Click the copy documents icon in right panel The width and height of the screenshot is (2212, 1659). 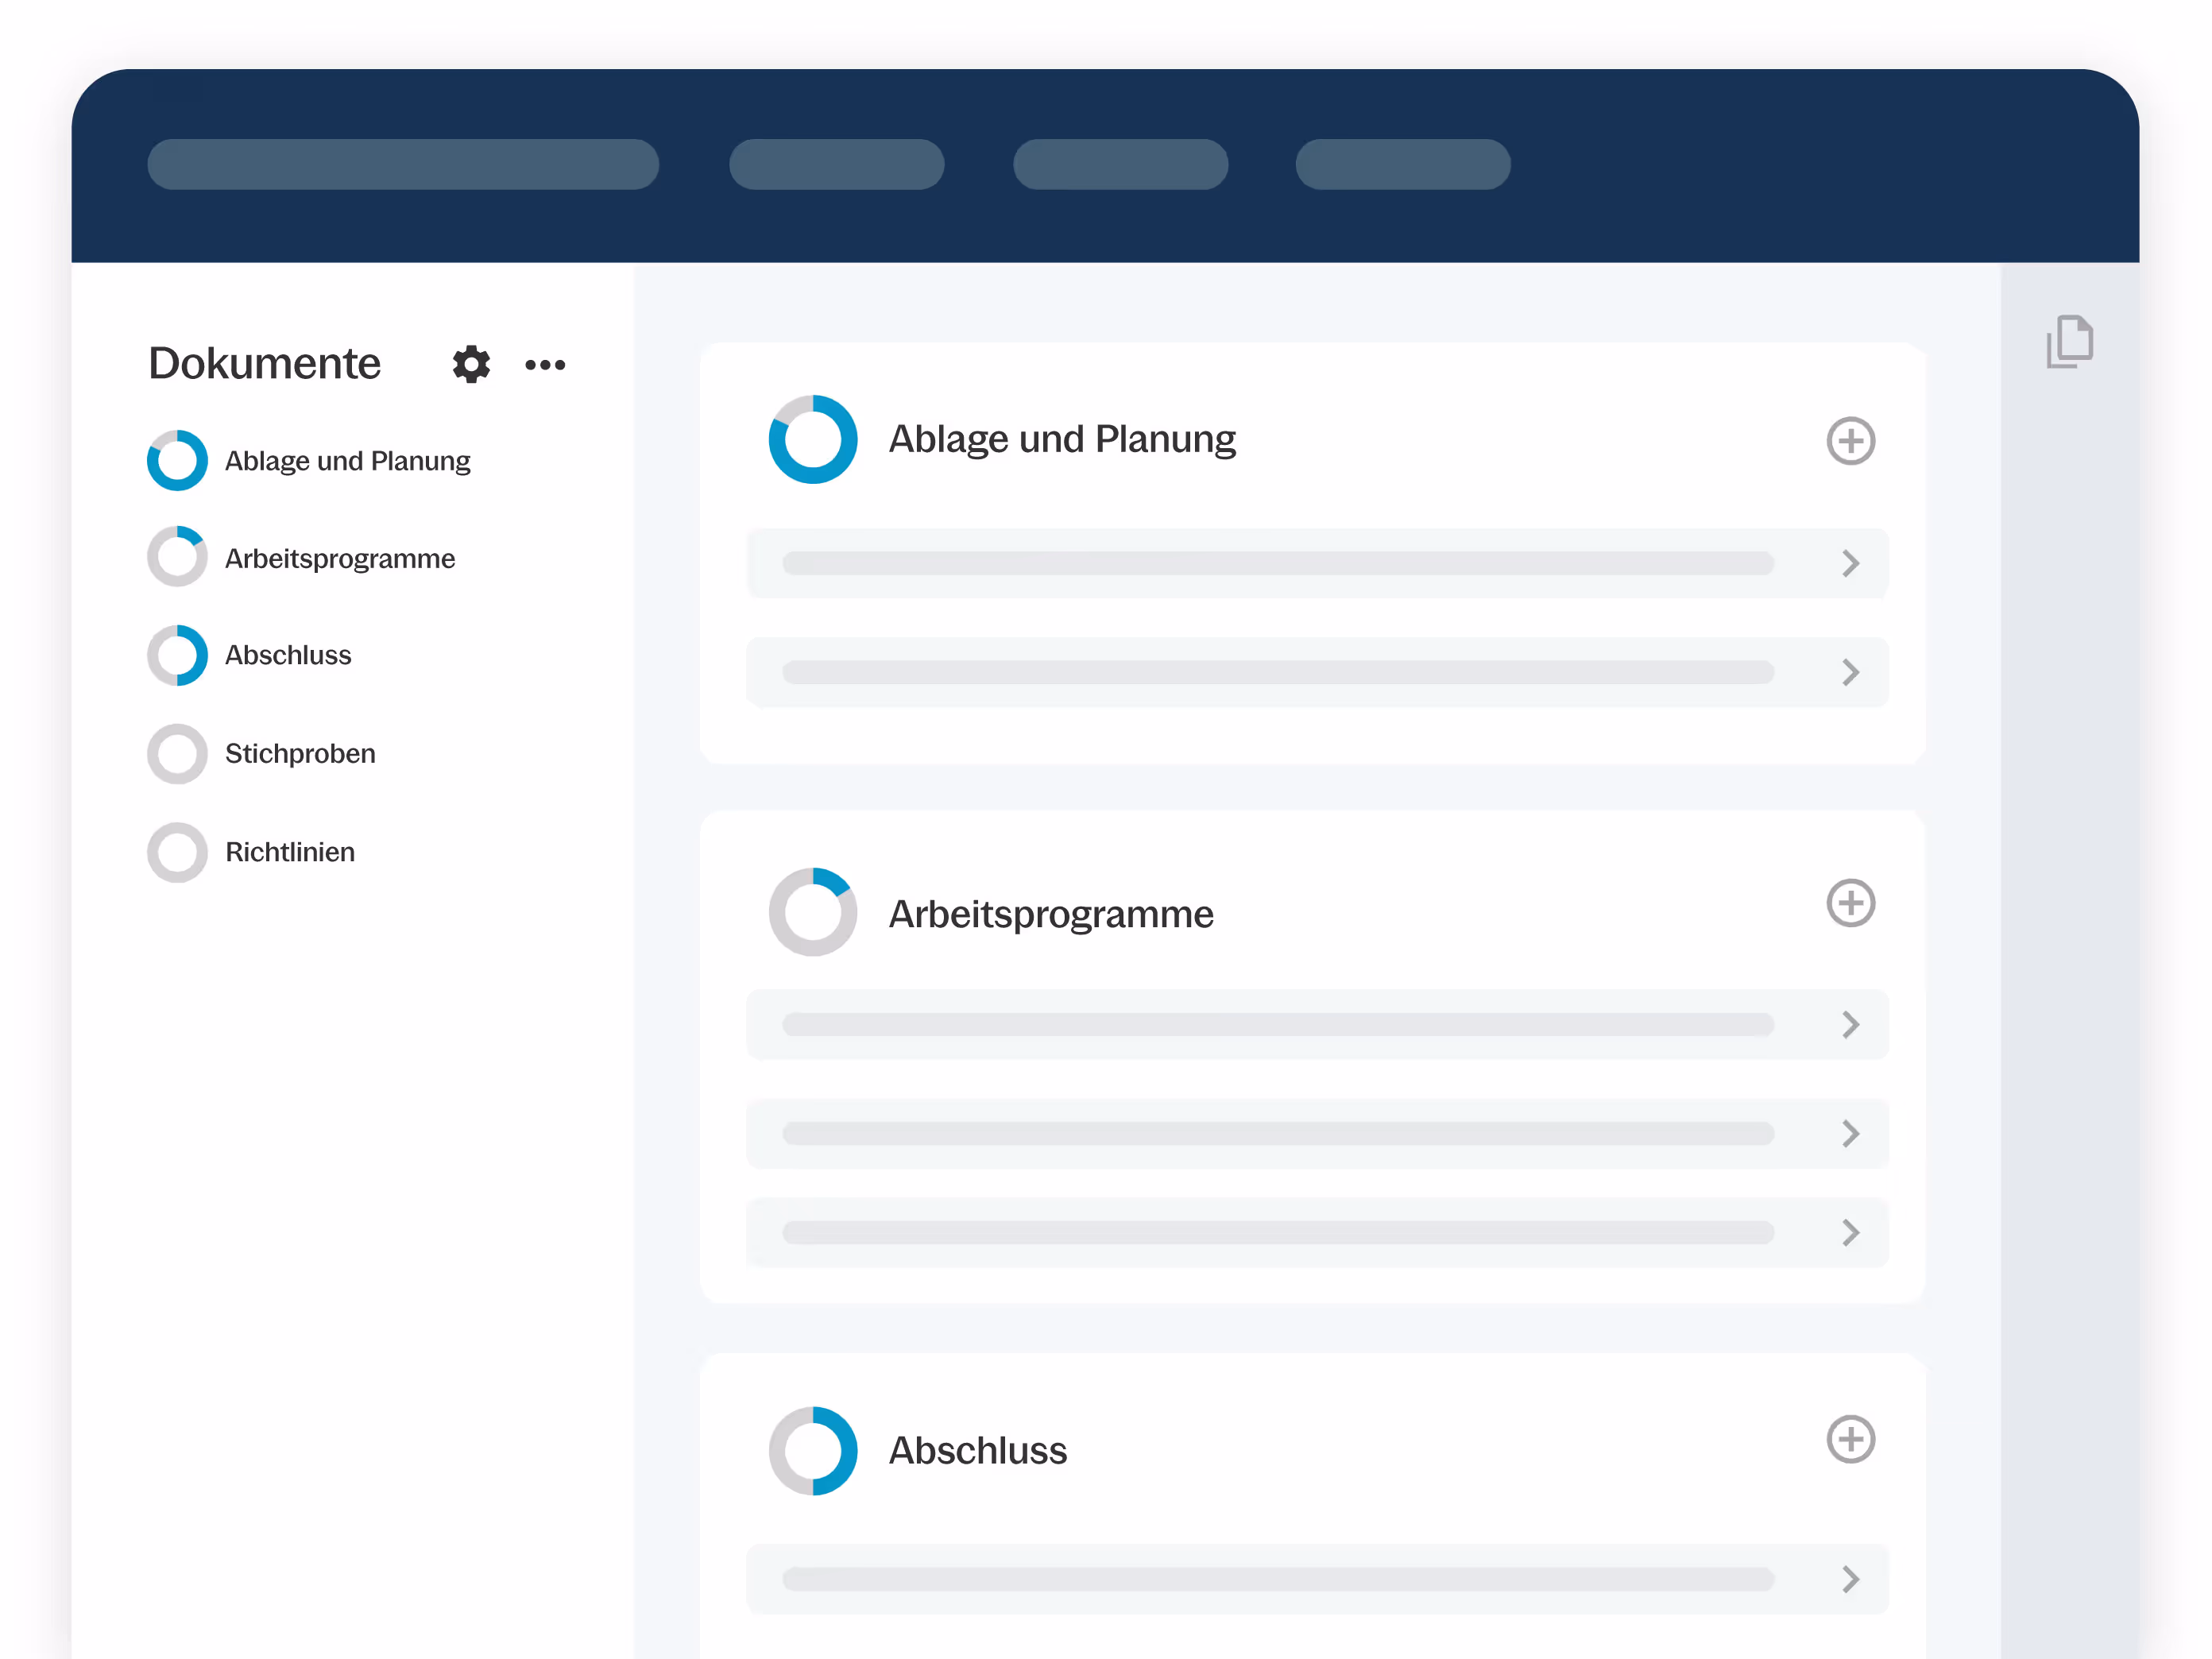pos(2069,342)
